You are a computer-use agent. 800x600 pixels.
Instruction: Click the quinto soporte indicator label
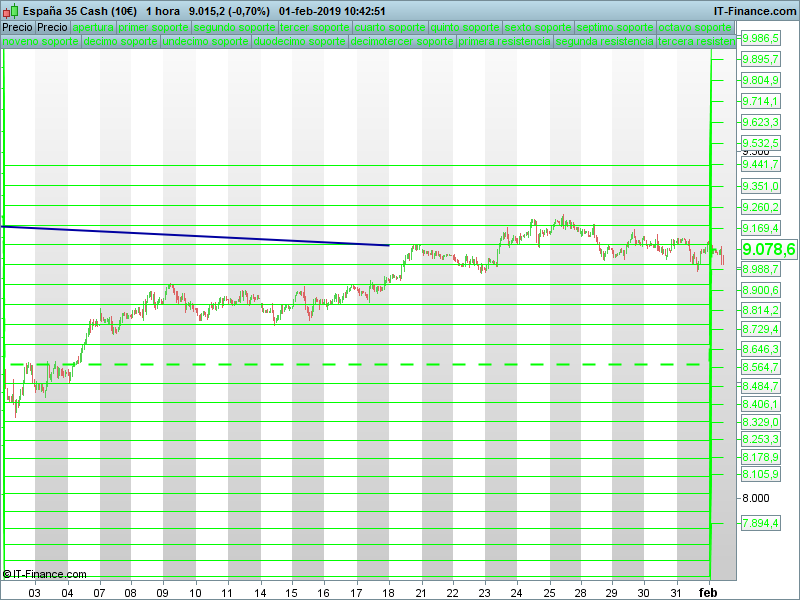pyautogui.click(x=464, y=27)
